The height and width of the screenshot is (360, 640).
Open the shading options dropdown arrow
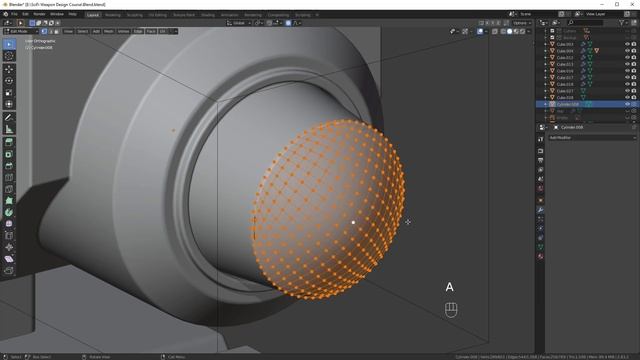tap(529, 31)
